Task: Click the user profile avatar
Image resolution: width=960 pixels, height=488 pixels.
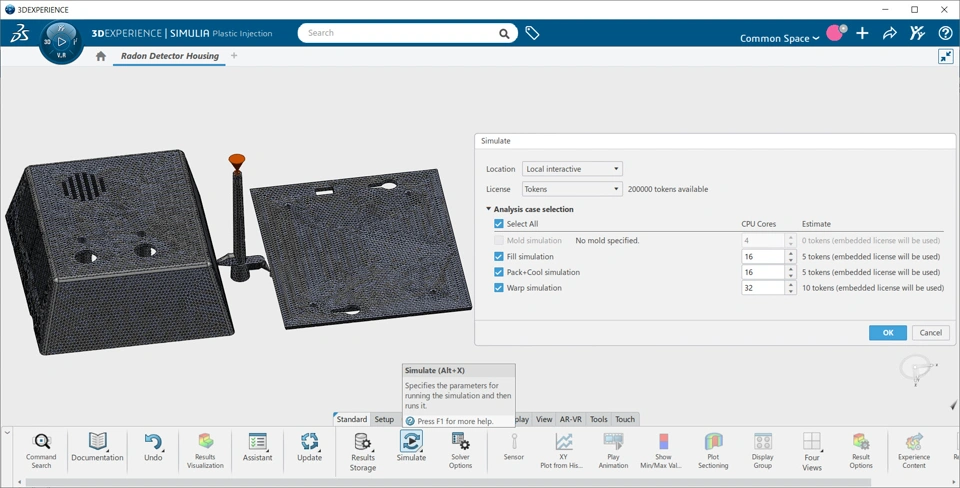Action: (x=836, y=32)
